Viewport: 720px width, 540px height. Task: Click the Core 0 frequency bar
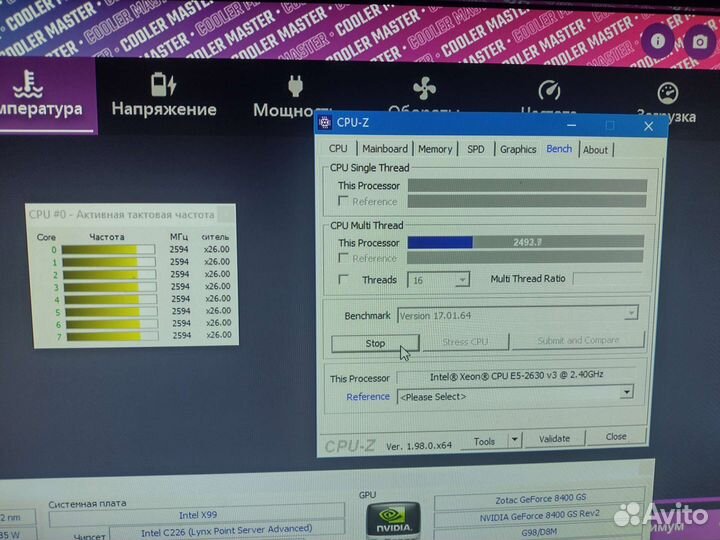coord(108,249)
